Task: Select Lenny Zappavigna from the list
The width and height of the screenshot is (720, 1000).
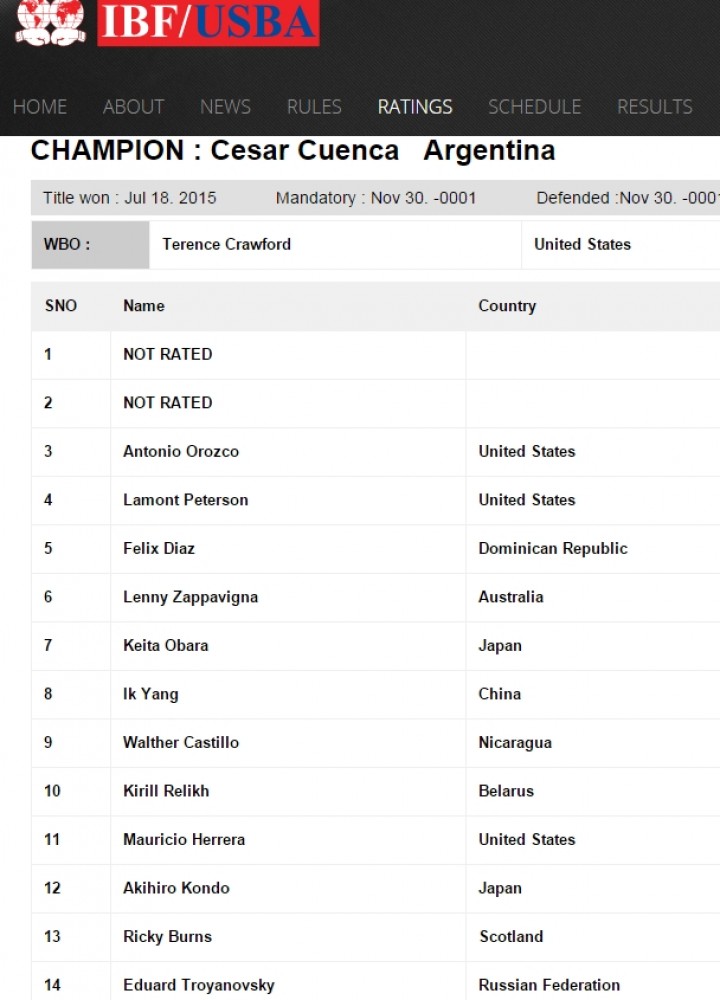Action: pyautogui.click(x=191, y=598)
